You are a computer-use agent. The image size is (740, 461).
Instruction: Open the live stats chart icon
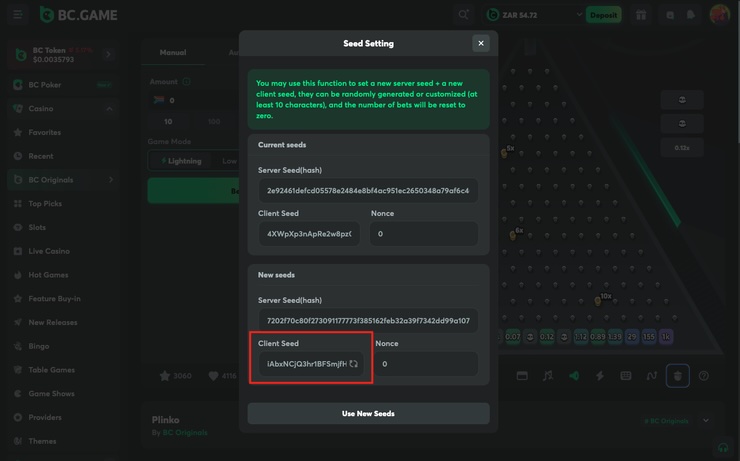point(652,376)
